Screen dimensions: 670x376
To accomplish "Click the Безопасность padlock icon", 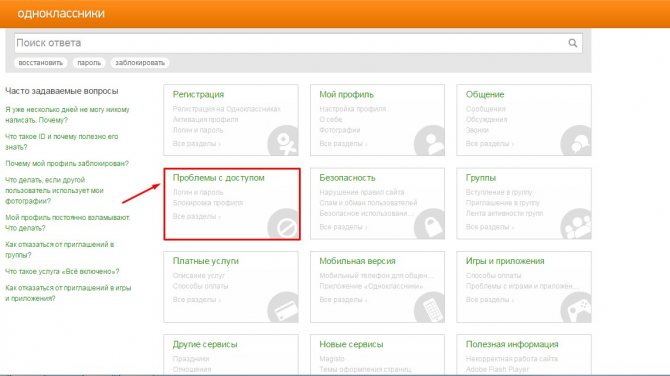I will pyautogui.click(x=429, y=223).
